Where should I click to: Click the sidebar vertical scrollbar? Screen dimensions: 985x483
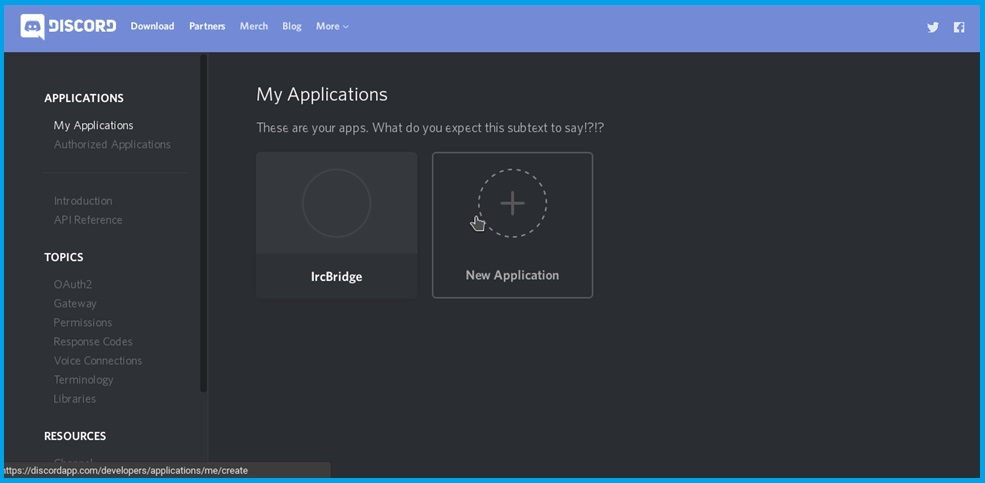203,220
